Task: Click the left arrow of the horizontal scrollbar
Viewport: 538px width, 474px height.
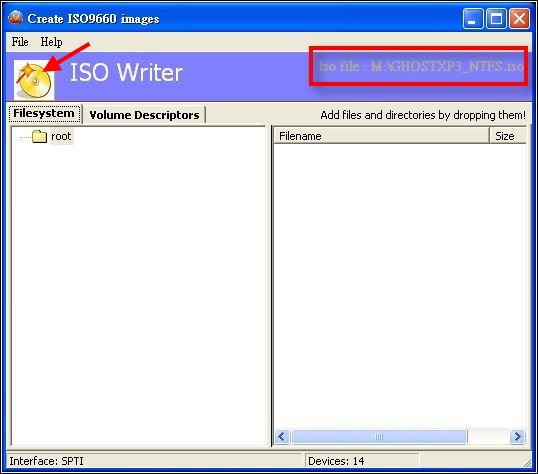Action: (x=282, y=437)
